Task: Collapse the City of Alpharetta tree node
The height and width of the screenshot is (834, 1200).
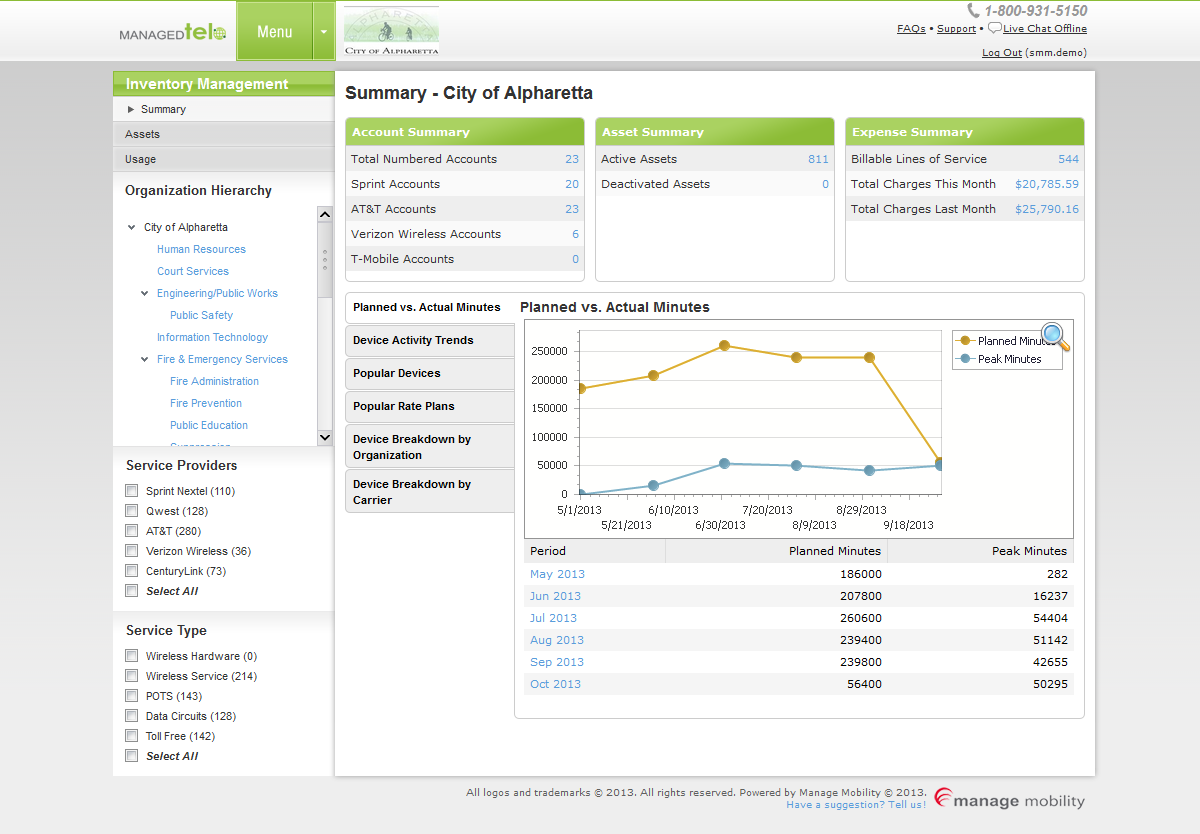Action: [x=132, y=228]
